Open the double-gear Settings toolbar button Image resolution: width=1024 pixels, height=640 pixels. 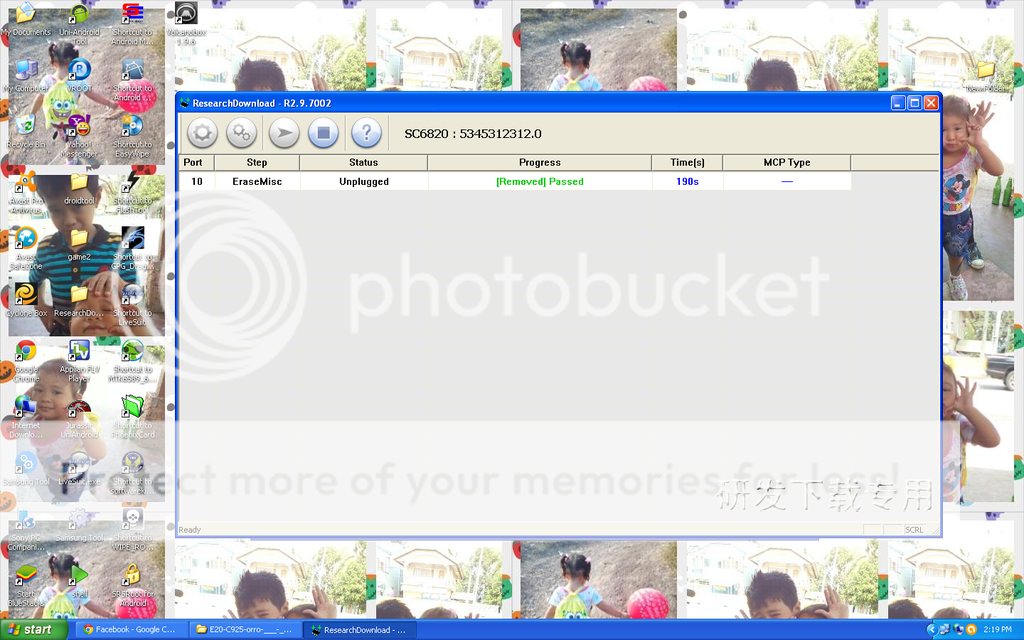click(242, 133)
